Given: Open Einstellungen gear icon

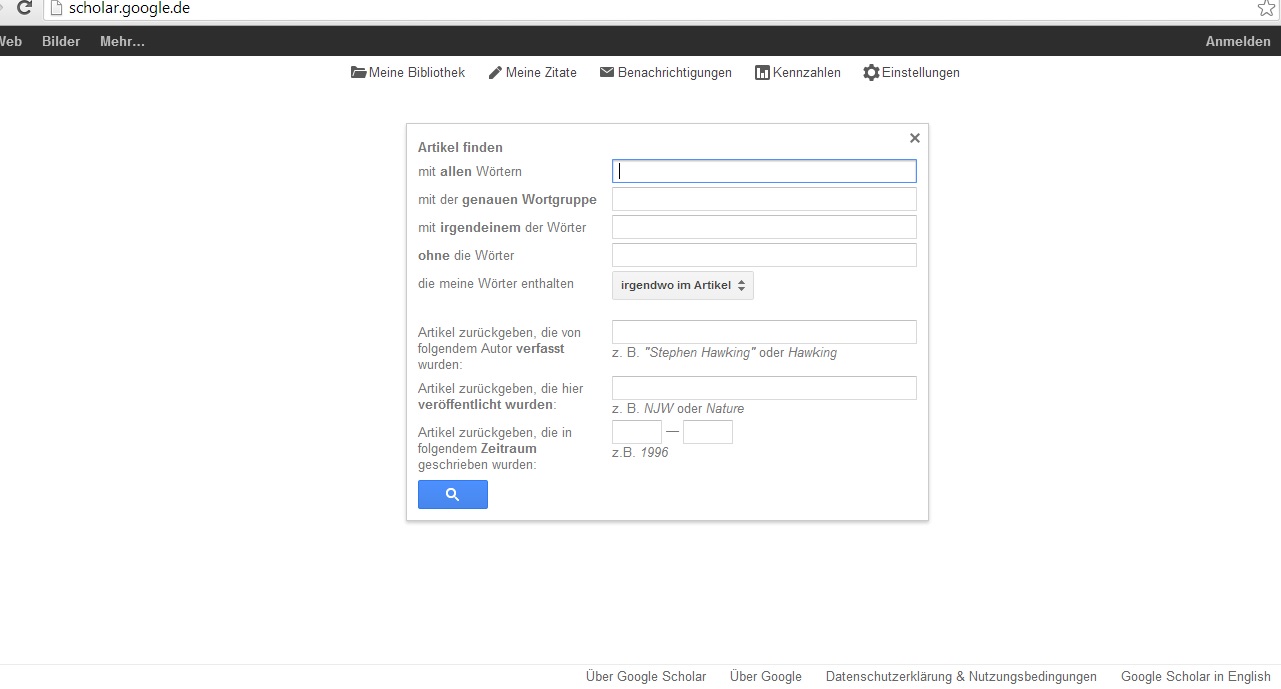Looking at the screenshot, I should 871,73.
